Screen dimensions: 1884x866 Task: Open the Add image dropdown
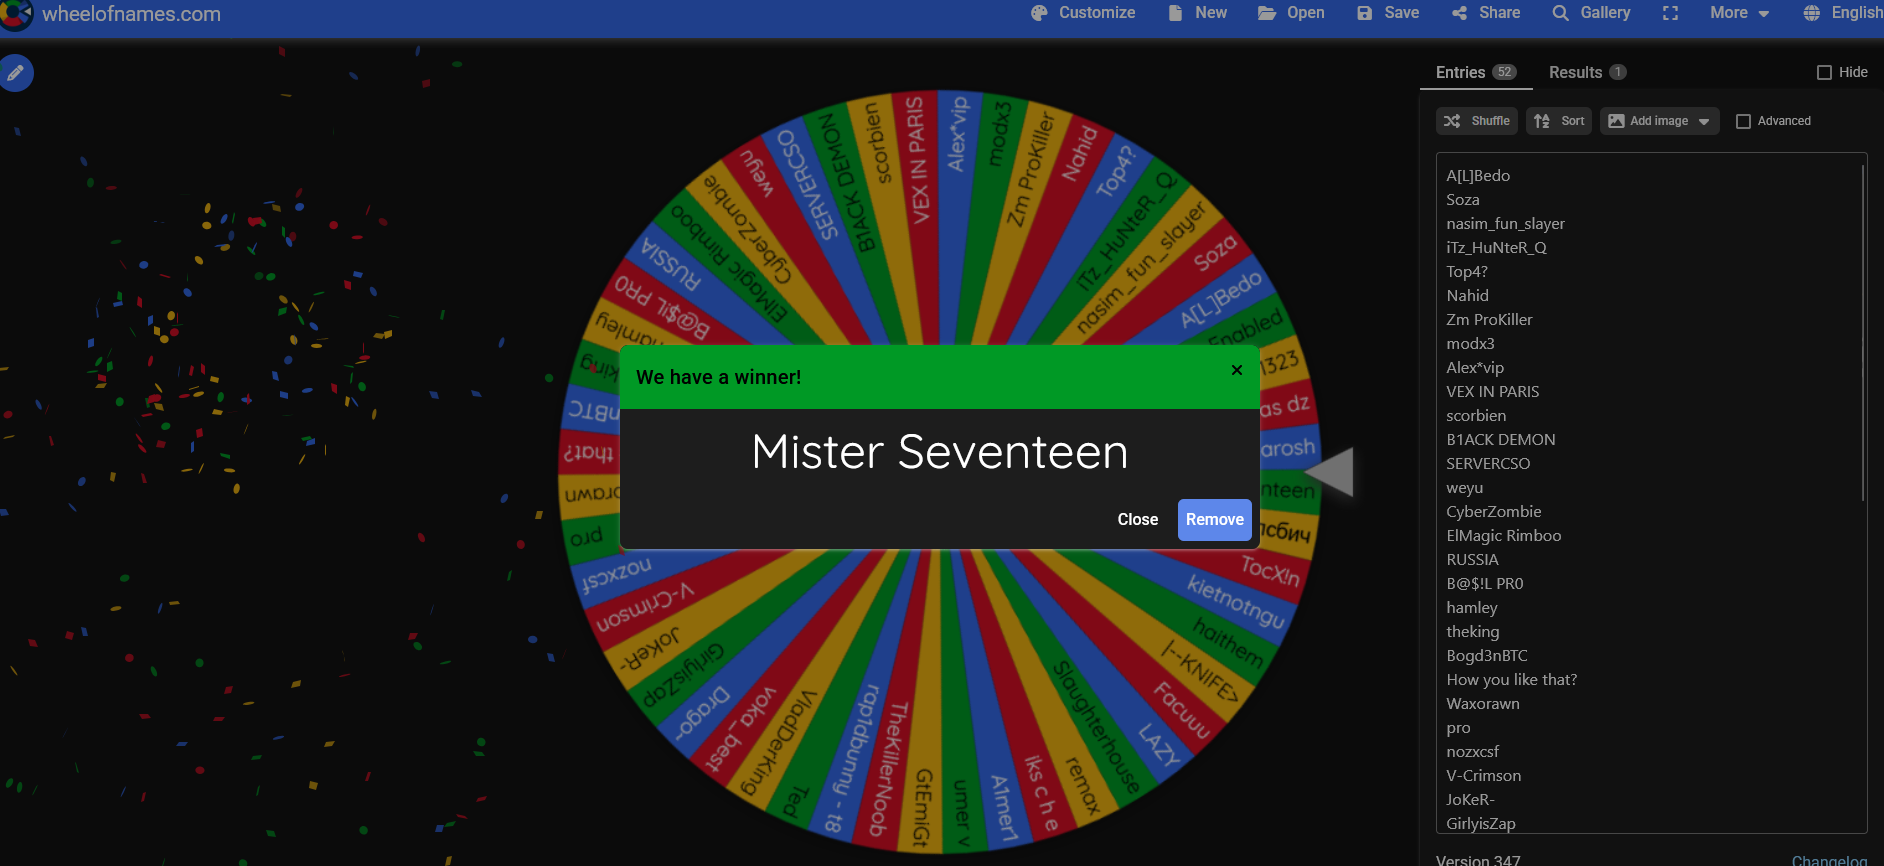(1659, 121)
